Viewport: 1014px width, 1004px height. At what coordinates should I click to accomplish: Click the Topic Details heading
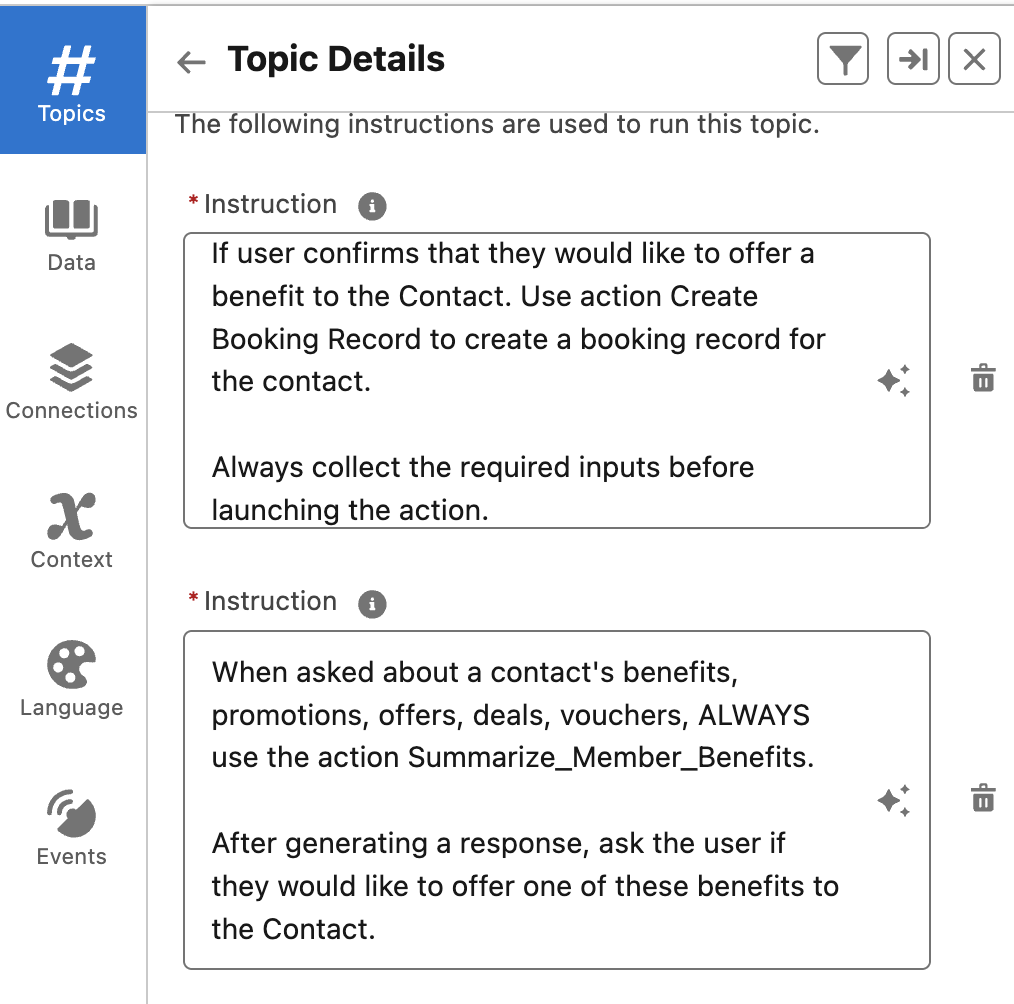coord(336,60)
